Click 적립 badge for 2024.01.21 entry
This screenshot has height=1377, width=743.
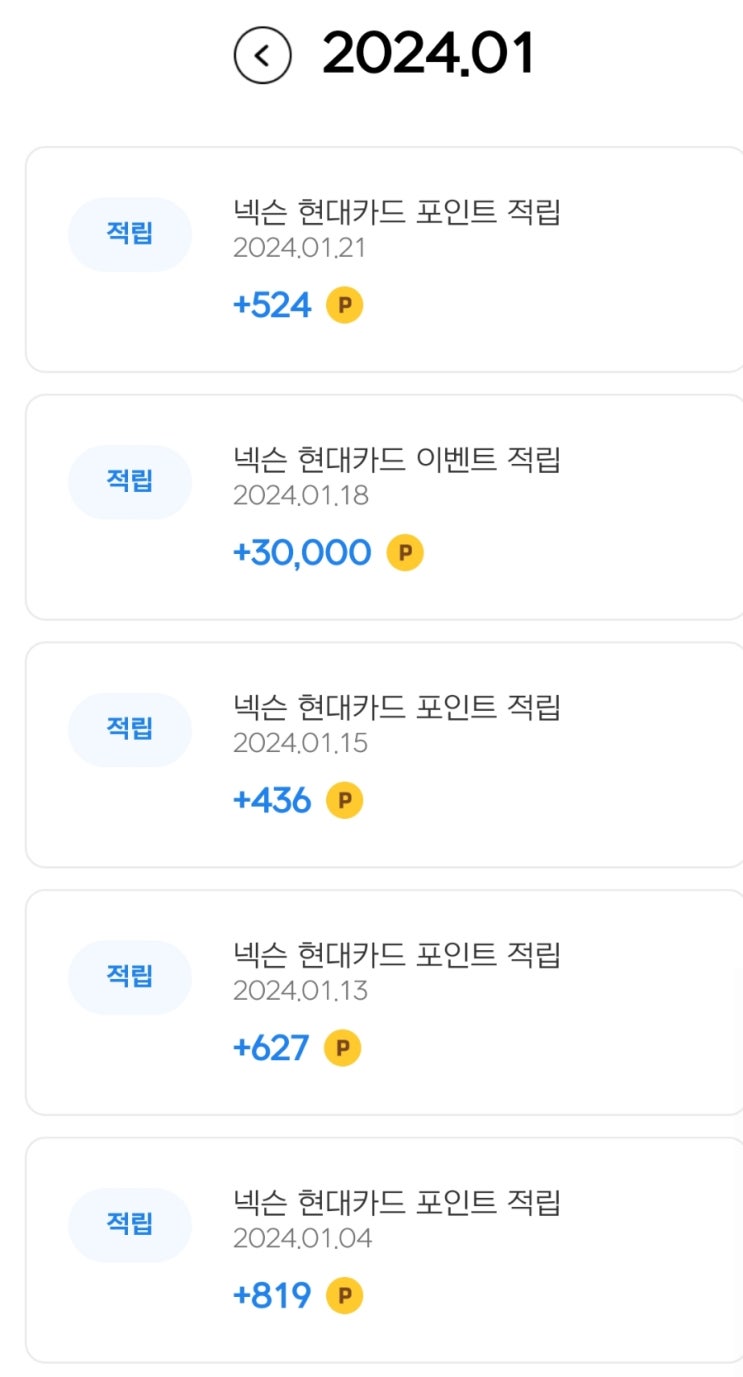(x=130, y=234)
